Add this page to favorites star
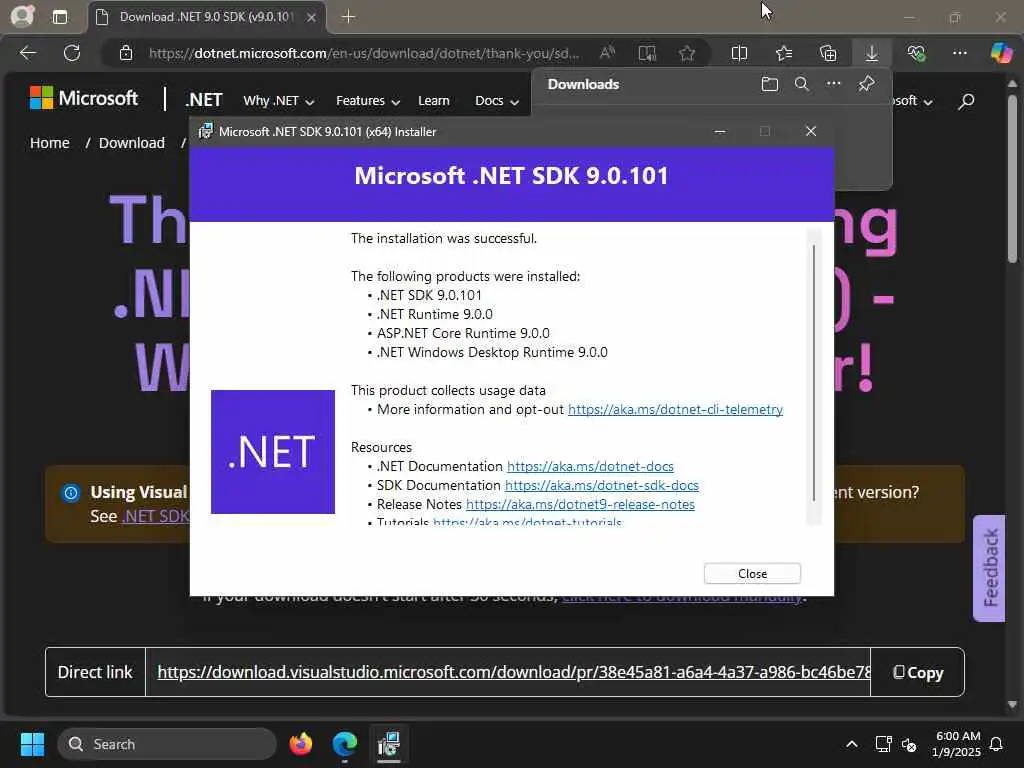This screenshot has height=768, width=1024. tap(686, 53)
